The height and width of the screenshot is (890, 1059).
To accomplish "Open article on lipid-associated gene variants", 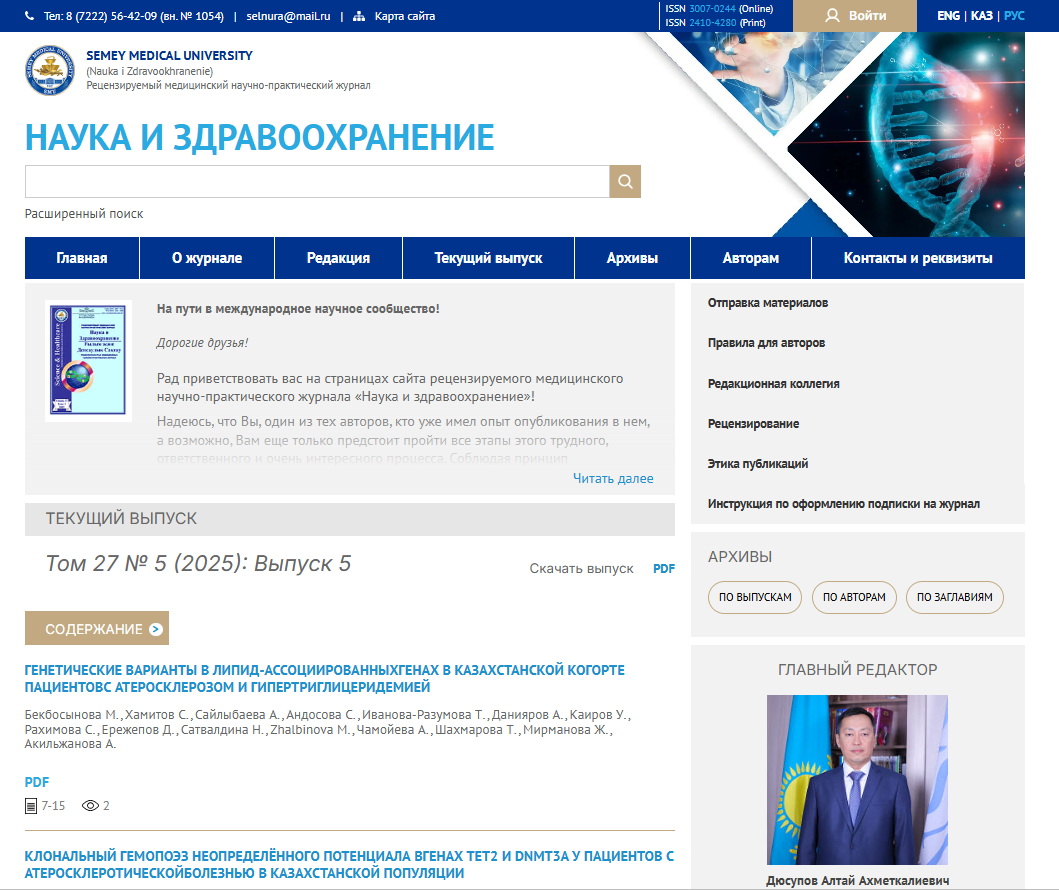I will pos(324,679).
